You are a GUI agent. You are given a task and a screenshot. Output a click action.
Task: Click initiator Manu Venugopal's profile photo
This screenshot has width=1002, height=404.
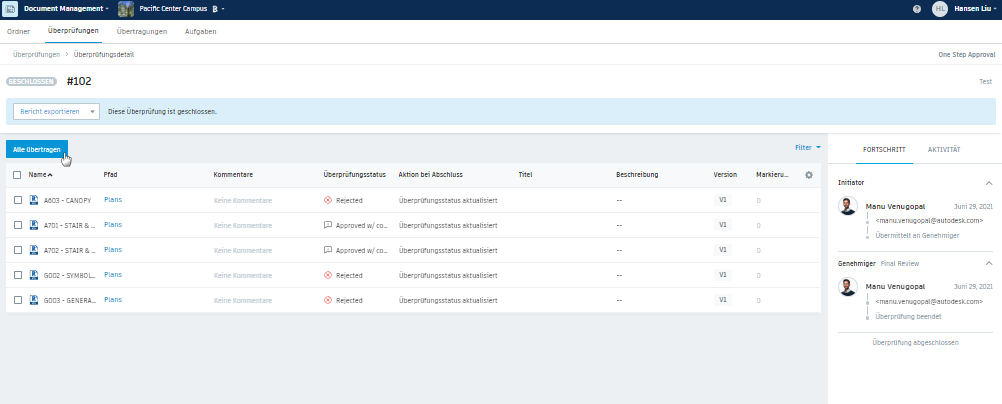(848, 206)
